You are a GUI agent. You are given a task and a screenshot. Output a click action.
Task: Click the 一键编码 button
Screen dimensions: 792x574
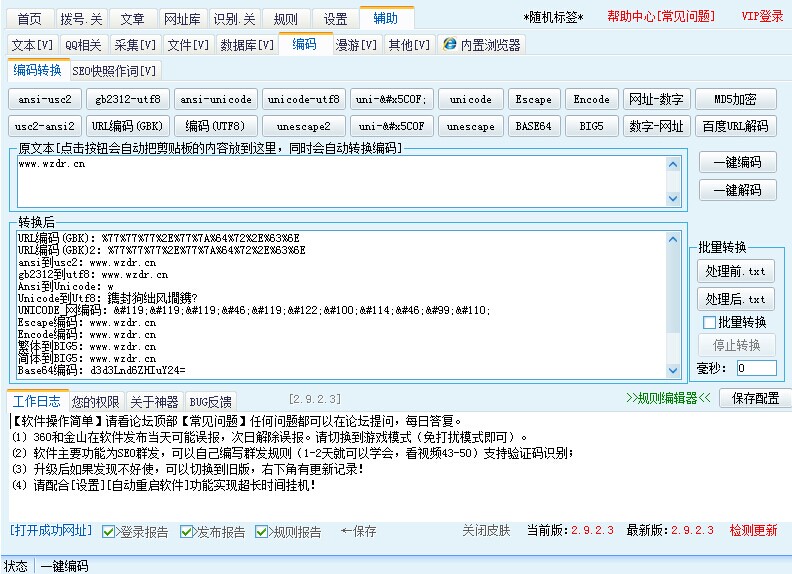737,162
